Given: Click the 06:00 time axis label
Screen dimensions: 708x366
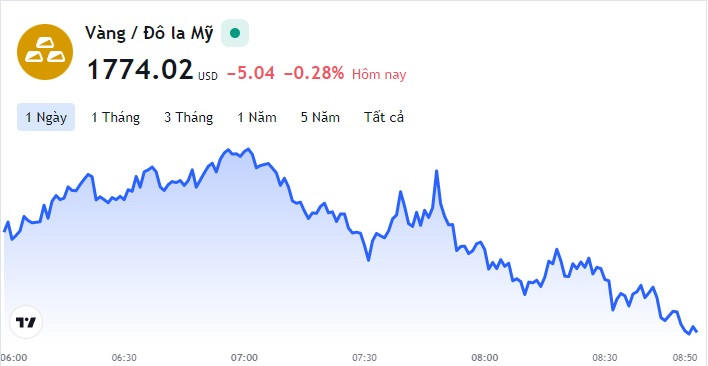Looking at the screenshot, I should tap(14, 357).
